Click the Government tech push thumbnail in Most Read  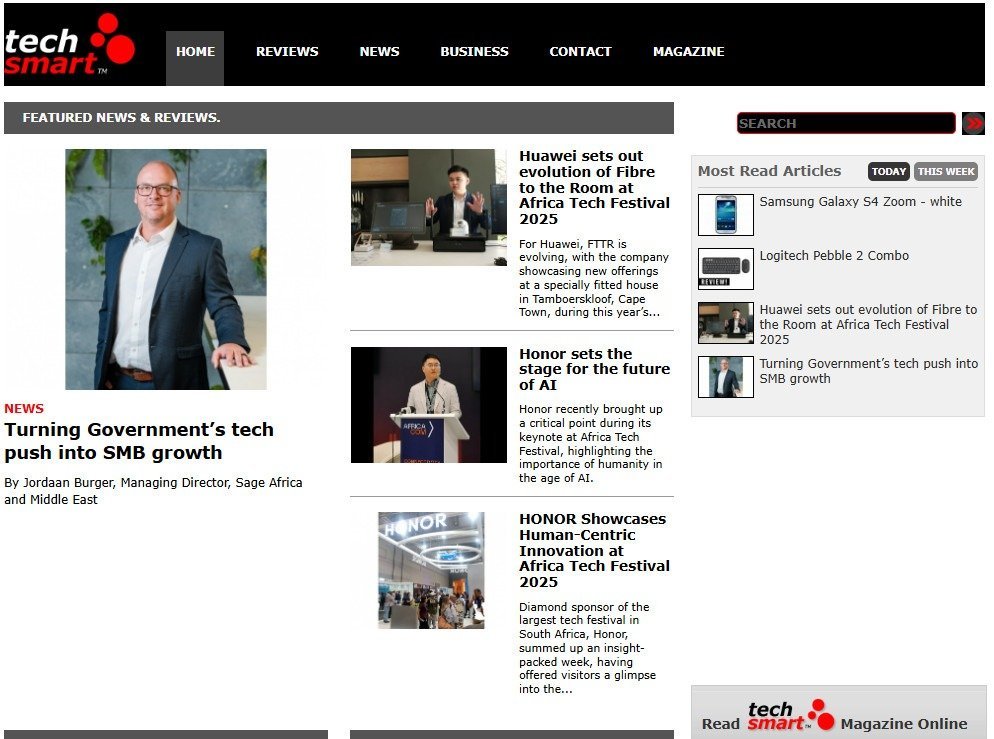726,376
